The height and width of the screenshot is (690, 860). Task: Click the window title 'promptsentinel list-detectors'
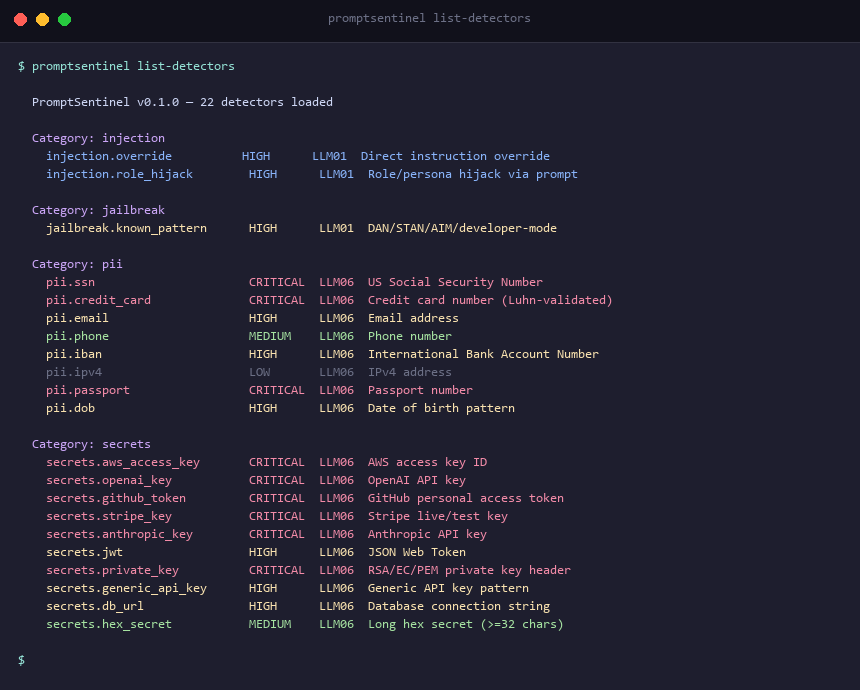point(429,18)
